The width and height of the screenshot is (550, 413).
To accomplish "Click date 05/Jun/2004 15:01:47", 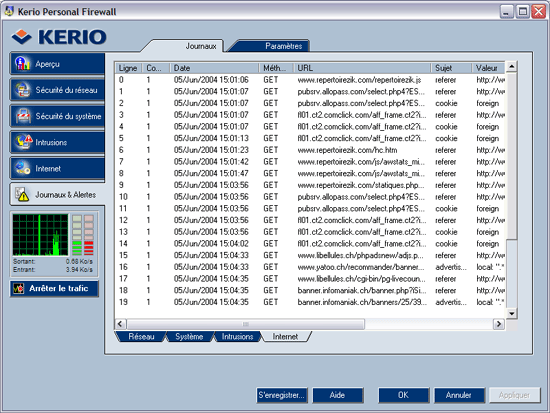I will [211, 173].
